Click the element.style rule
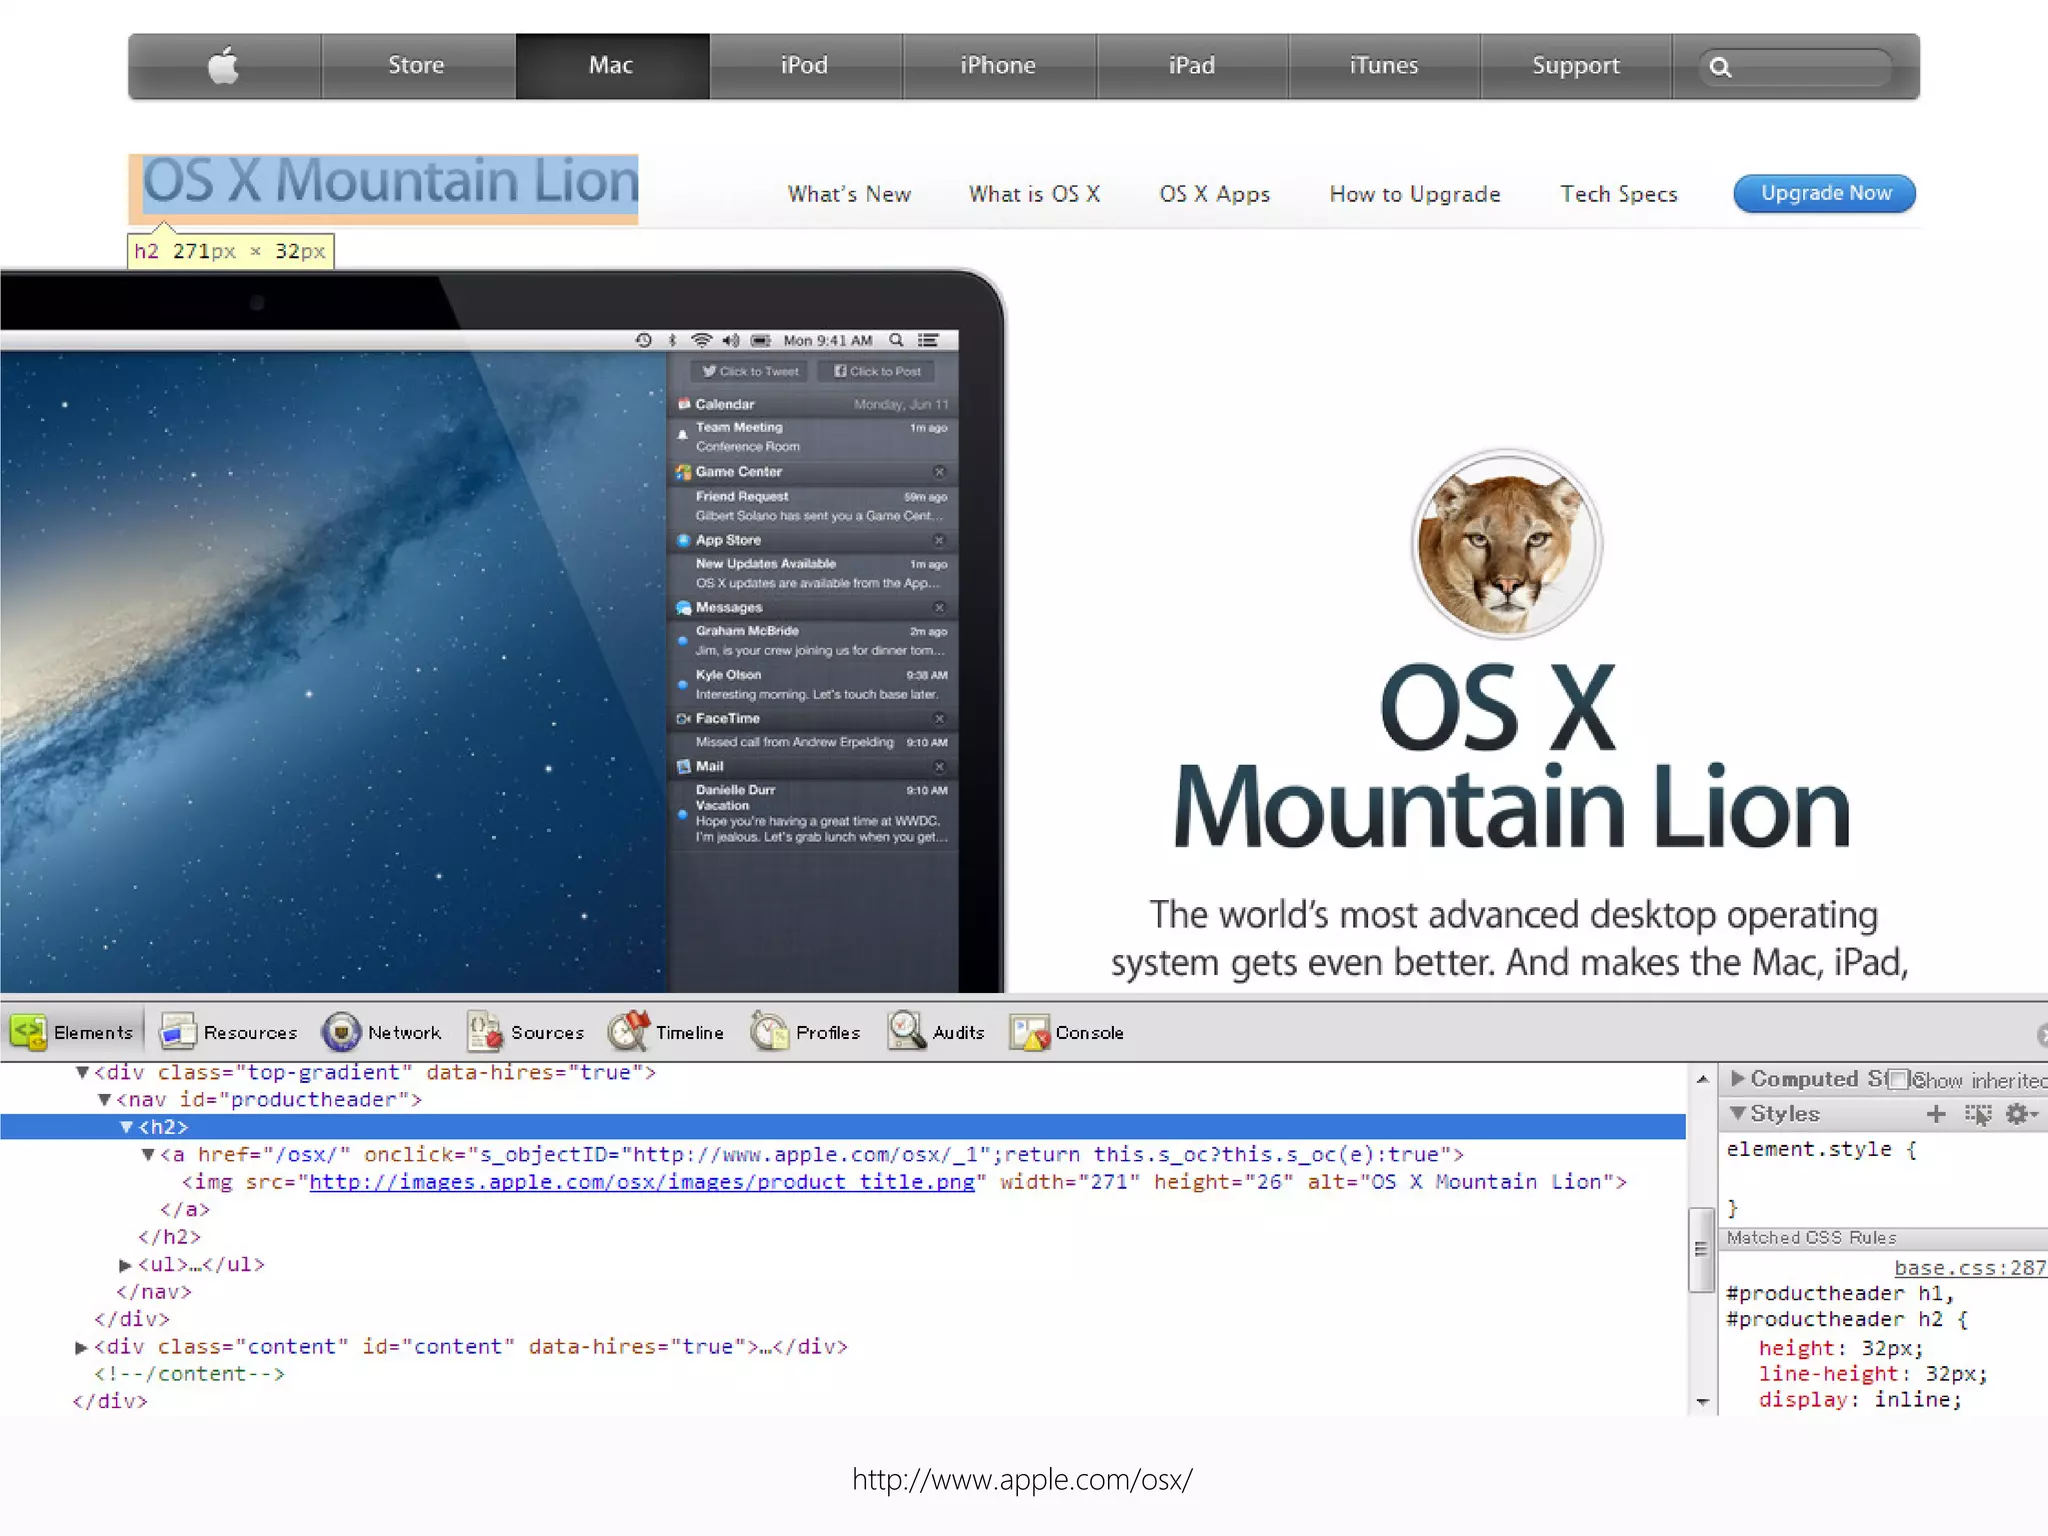 click(1822, 1150)
